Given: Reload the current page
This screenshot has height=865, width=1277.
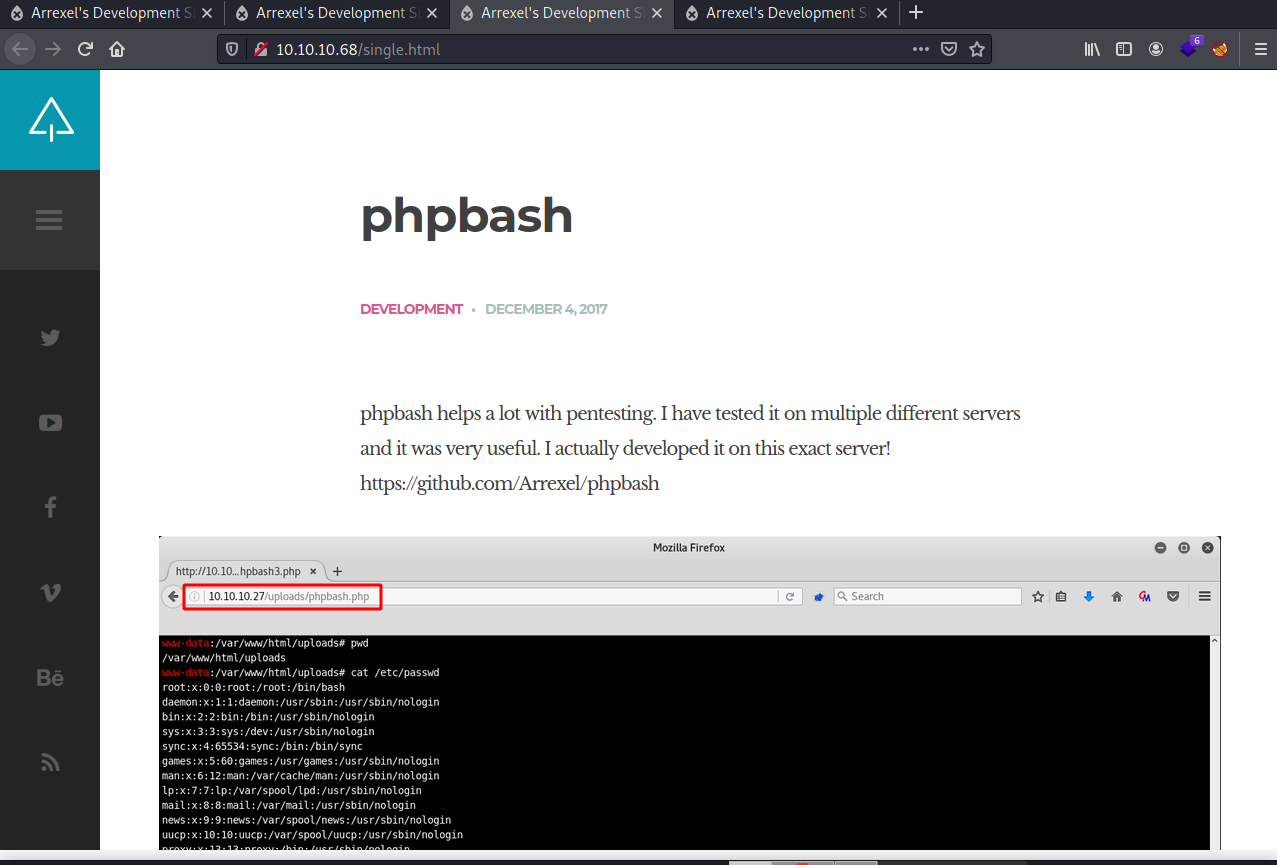Looking at the screenshot, I should tap(85, 49).
